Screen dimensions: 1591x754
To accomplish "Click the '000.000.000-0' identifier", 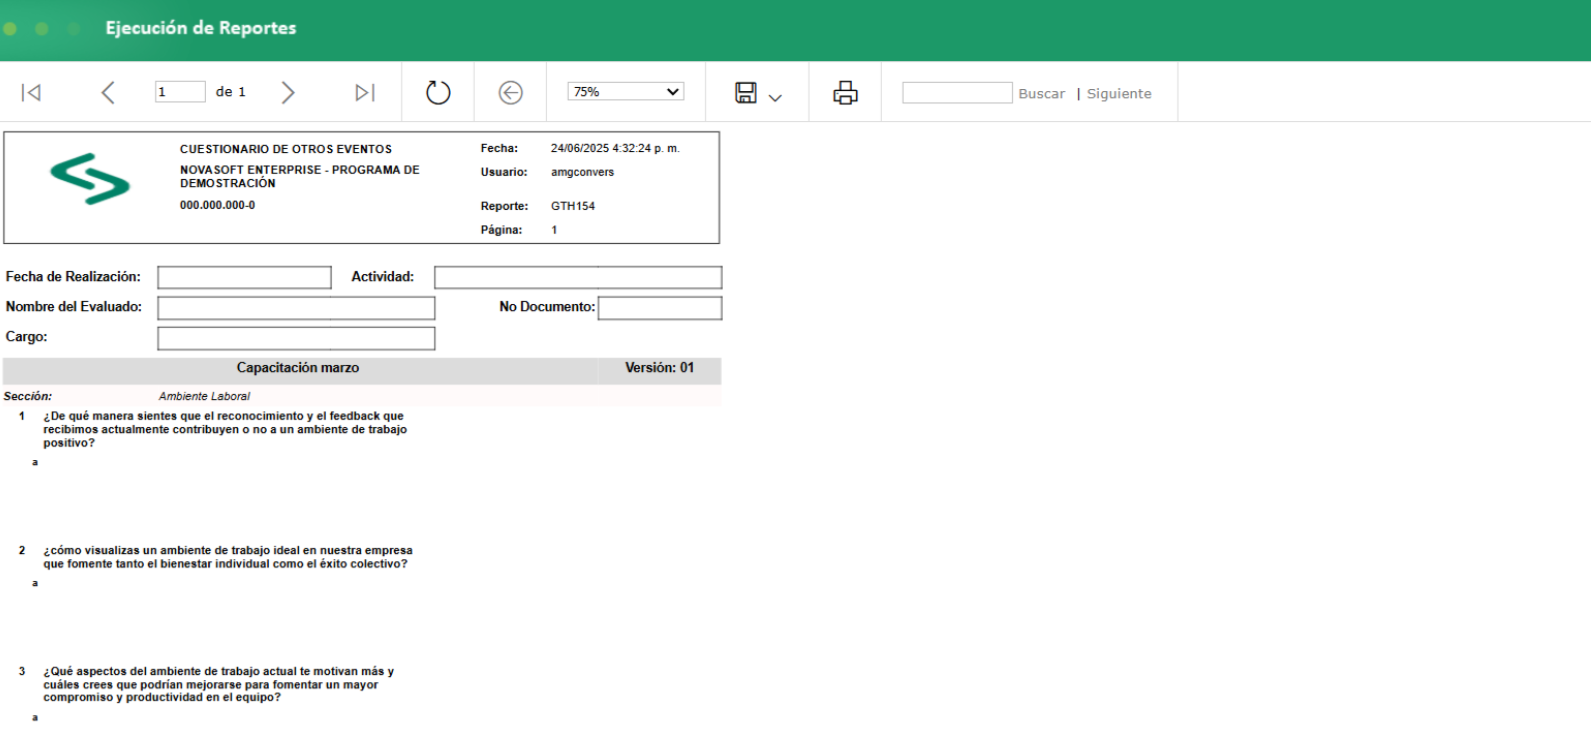I will click(x=217, y=205).
